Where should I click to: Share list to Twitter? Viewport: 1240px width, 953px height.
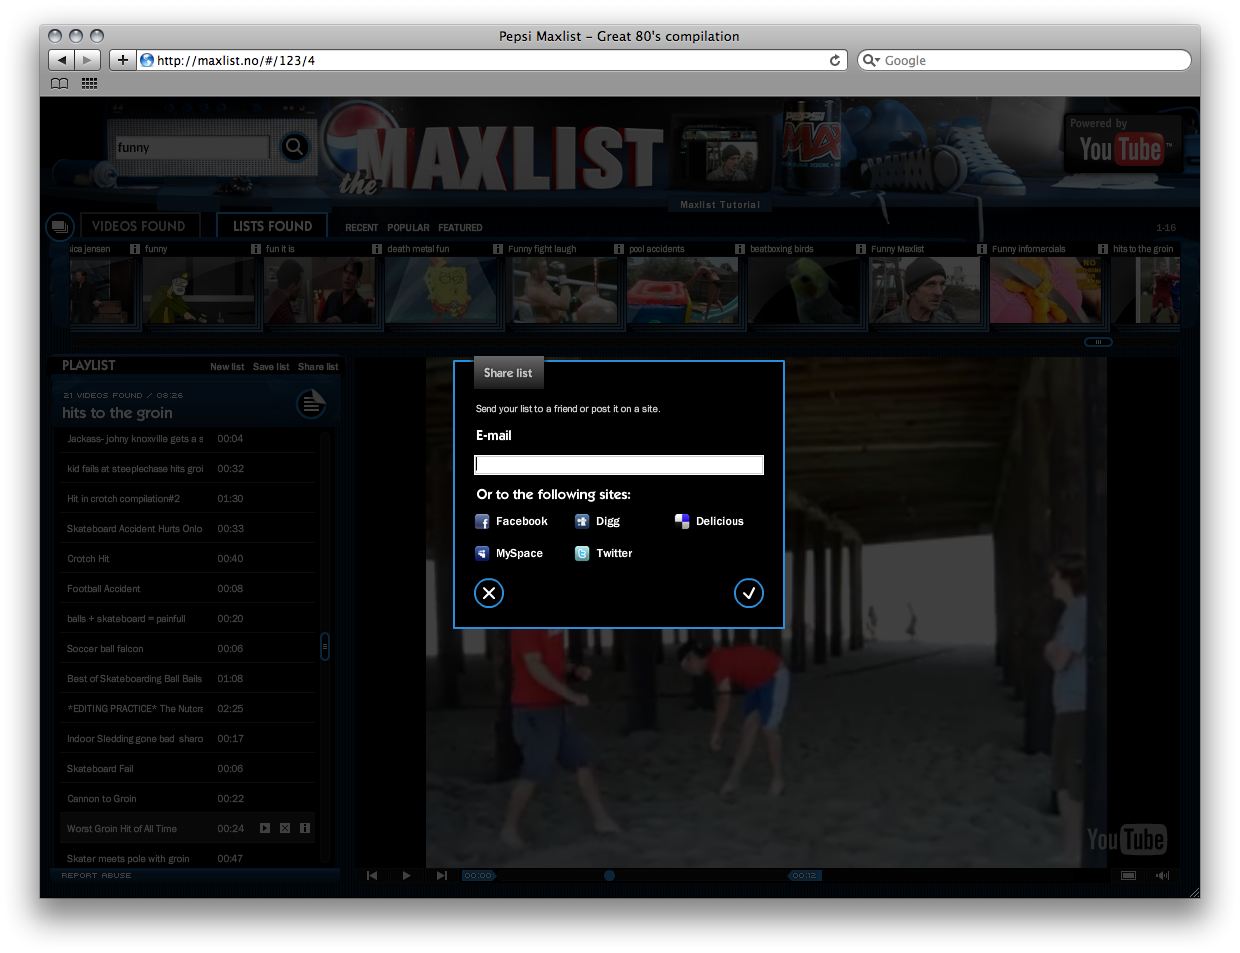point(603,553)
